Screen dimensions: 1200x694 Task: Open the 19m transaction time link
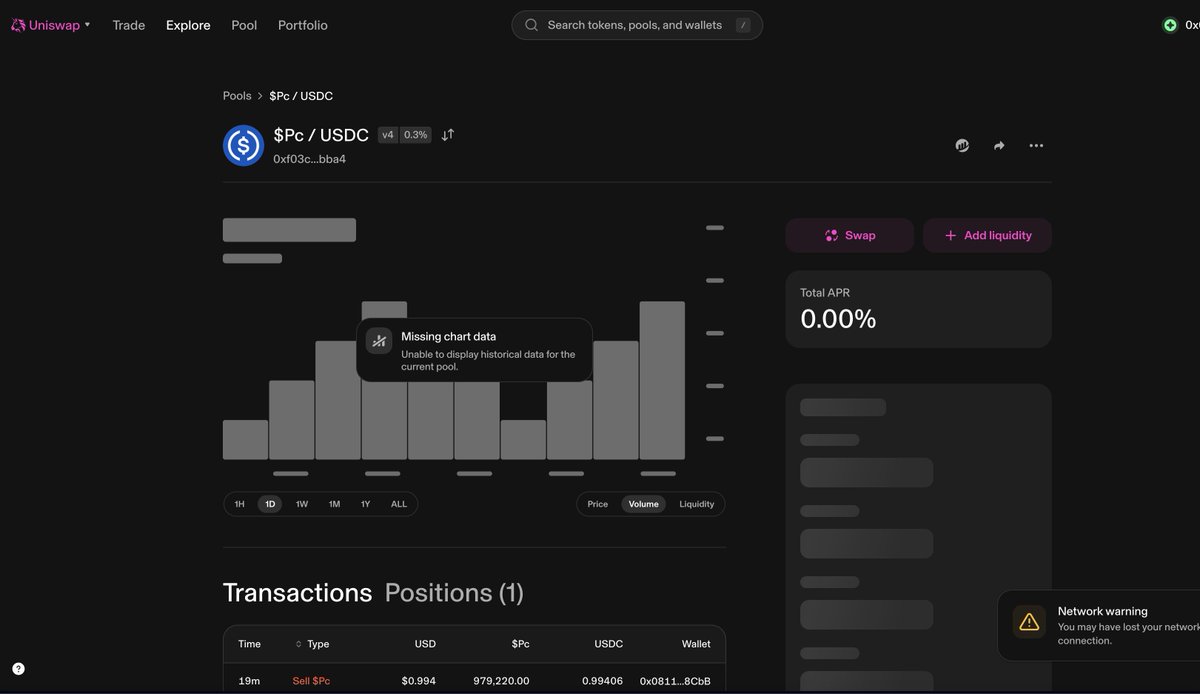pos(250,681)
